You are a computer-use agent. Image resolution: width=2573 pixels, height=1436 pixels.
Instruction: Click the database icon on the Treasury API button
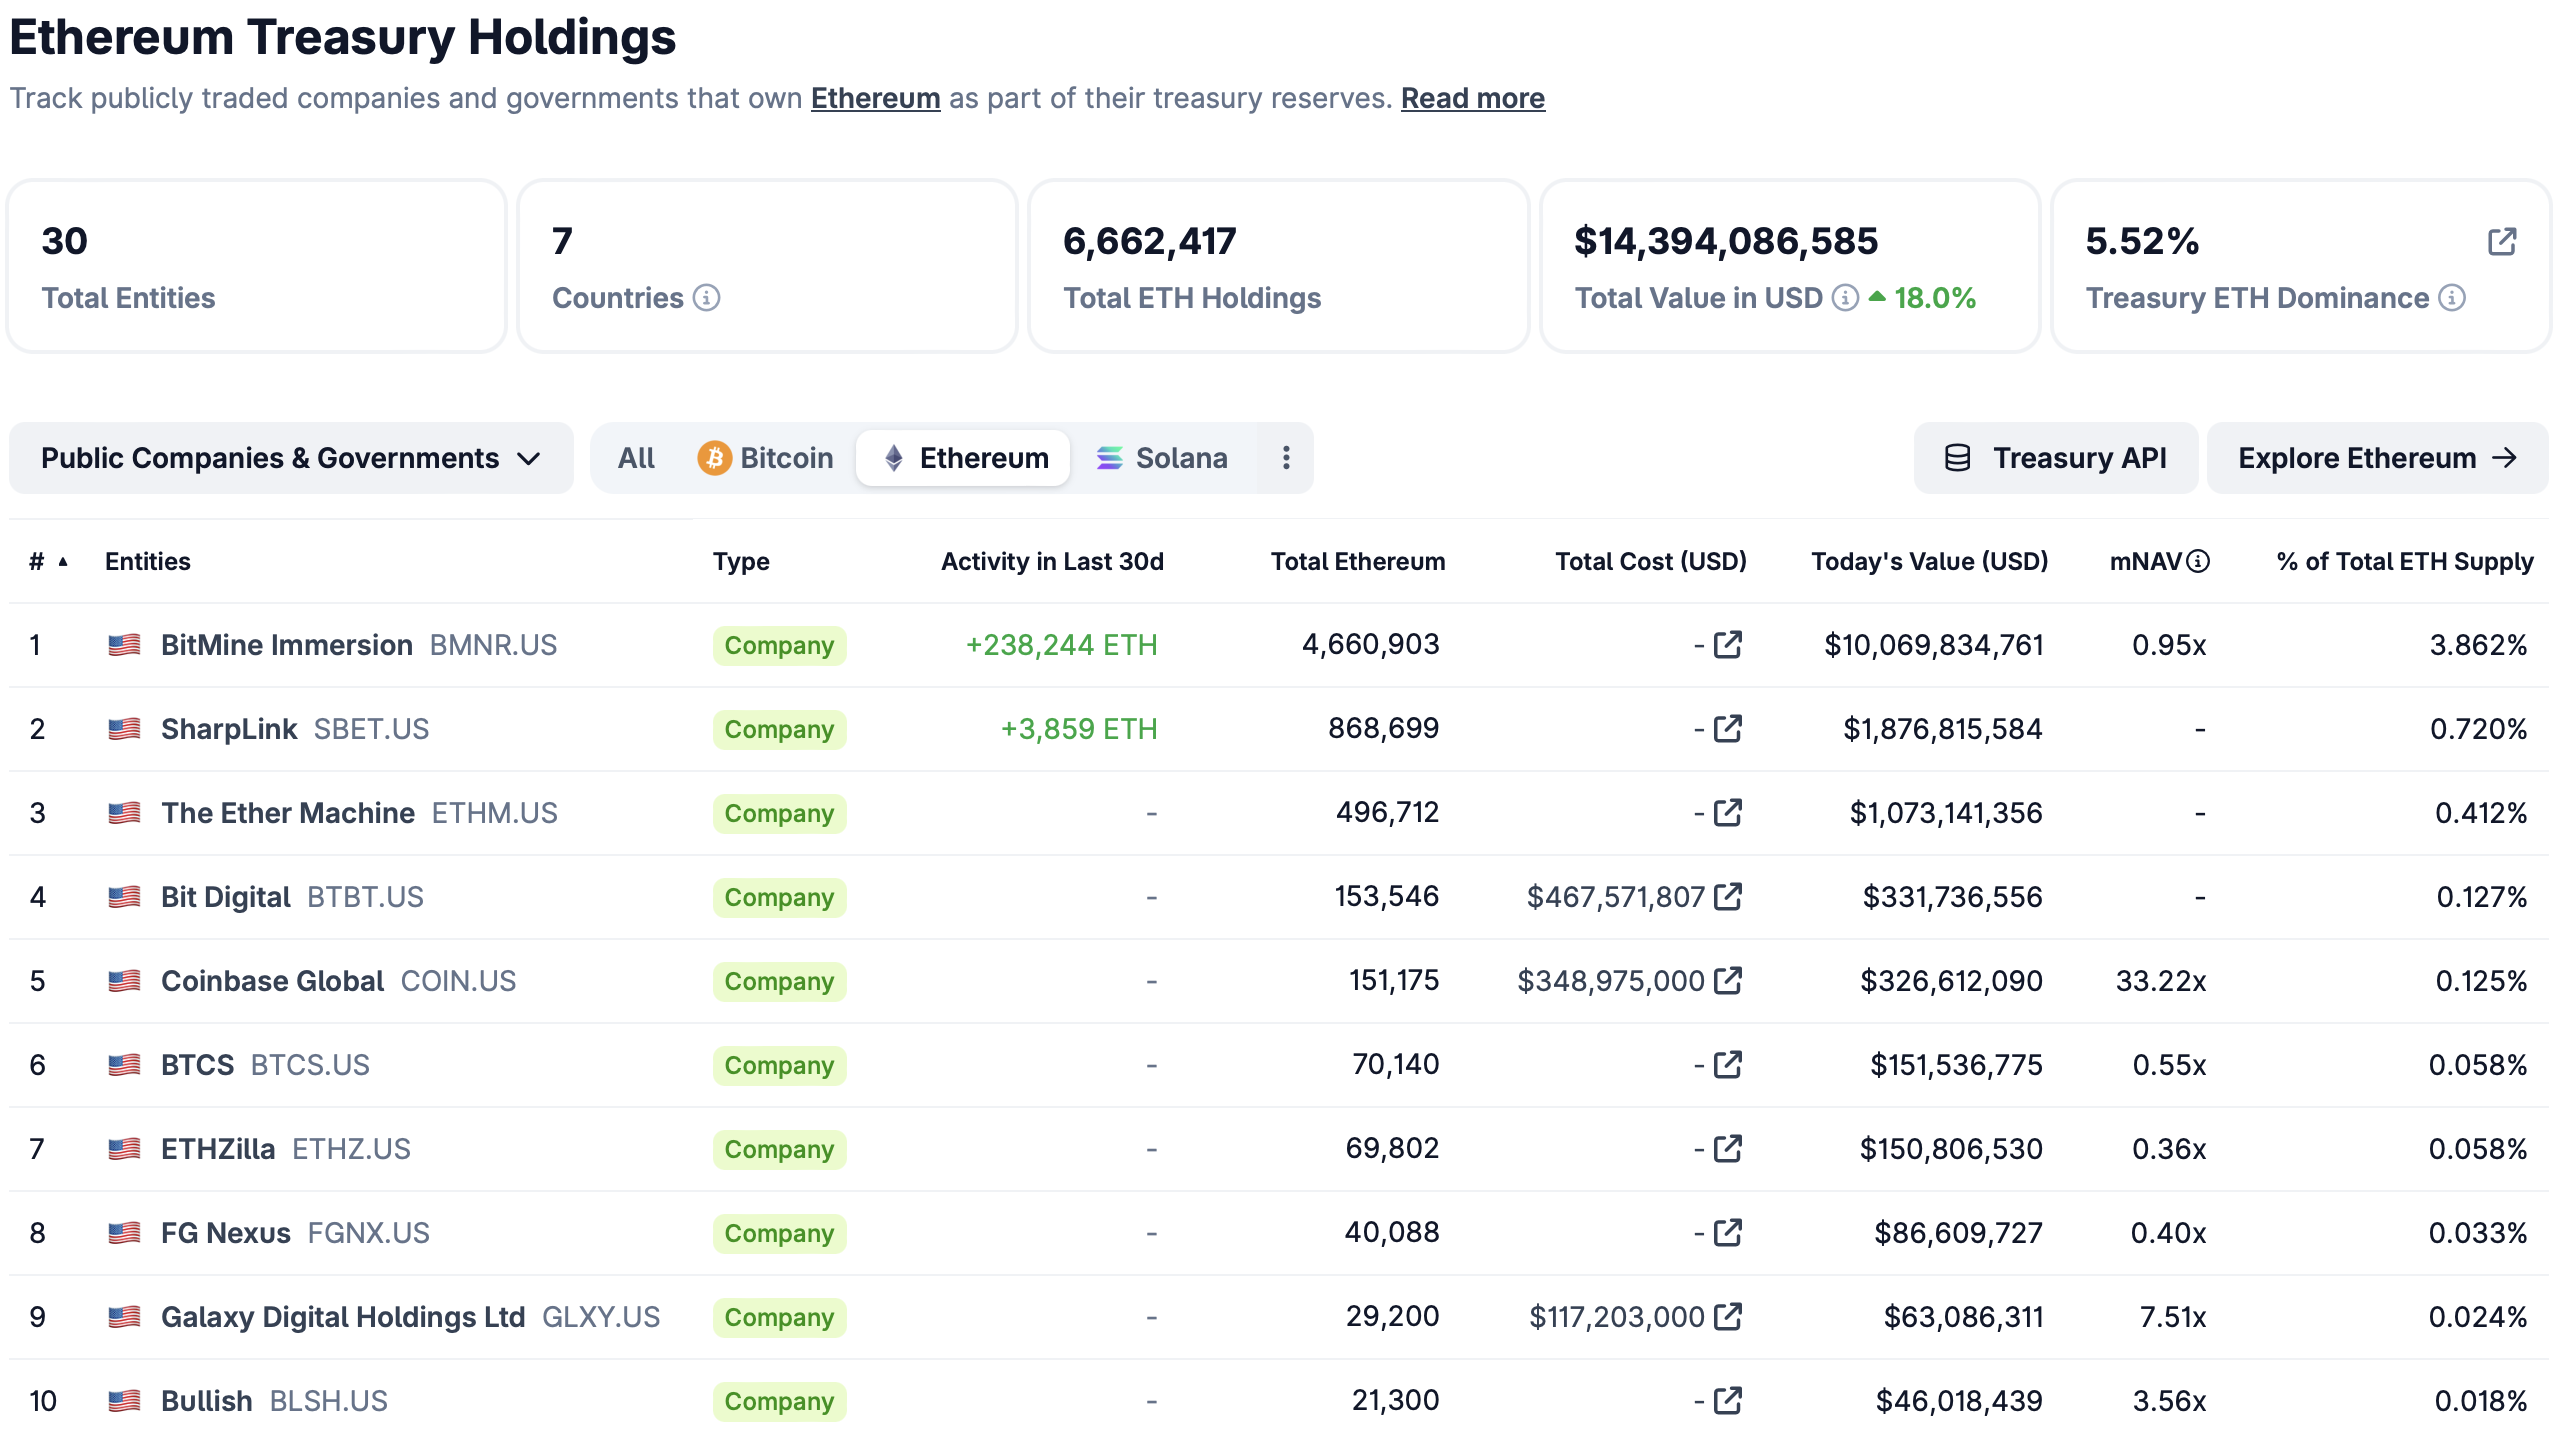pyautogui.click(x=1957, y=457)
